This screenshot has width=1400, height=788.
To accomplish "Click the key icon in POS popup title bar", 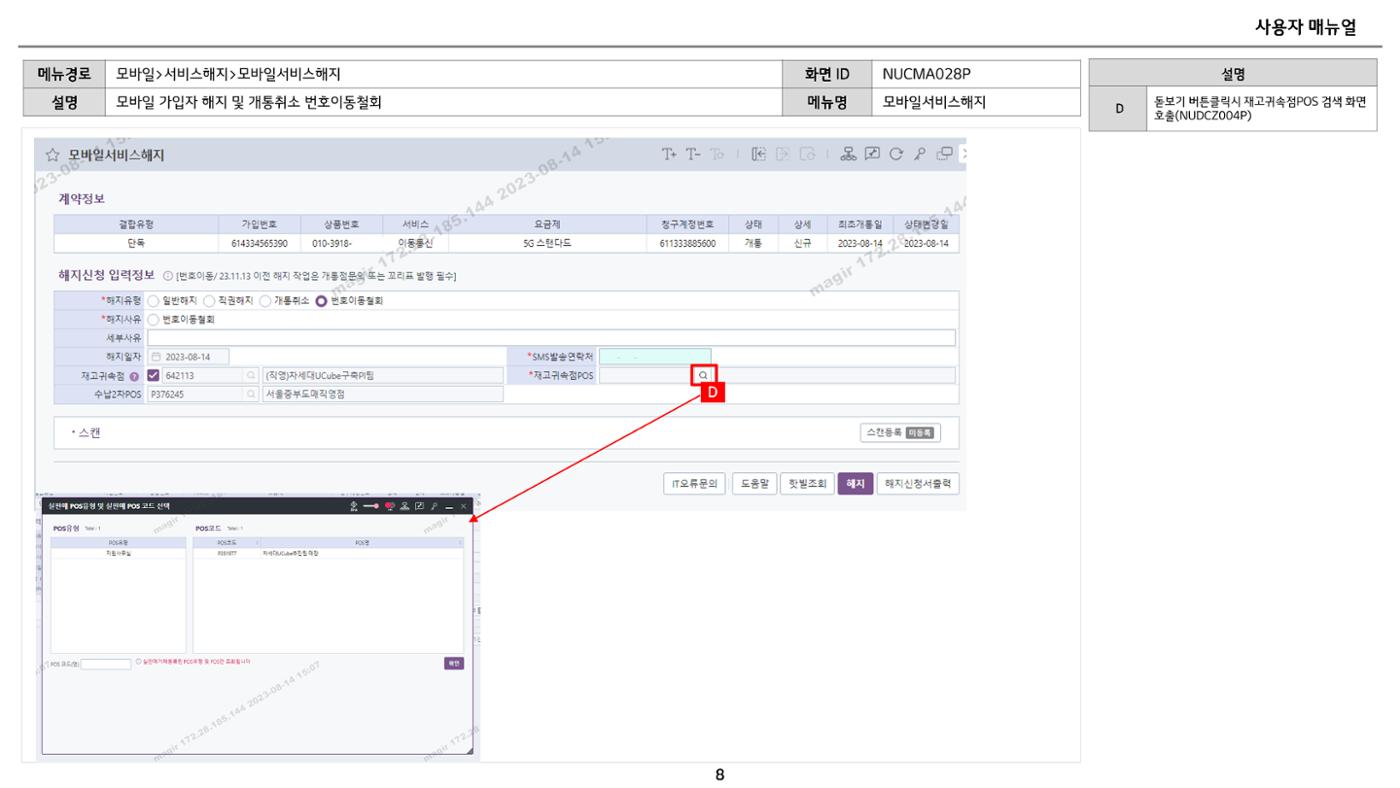I will (x=434, y=507).
